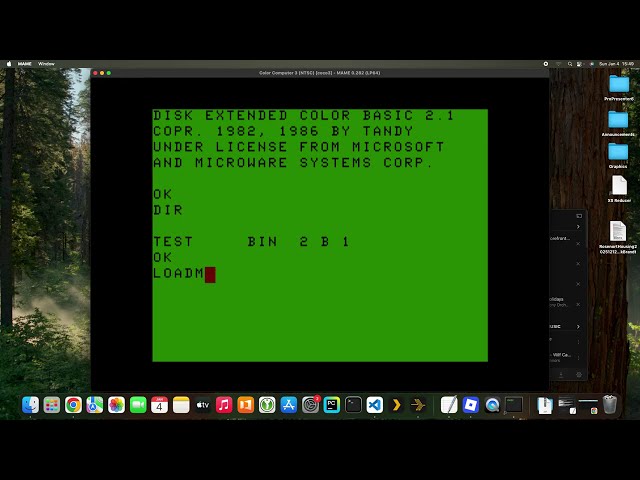Open Control Center from the menu bar

[x=580, y=64]
